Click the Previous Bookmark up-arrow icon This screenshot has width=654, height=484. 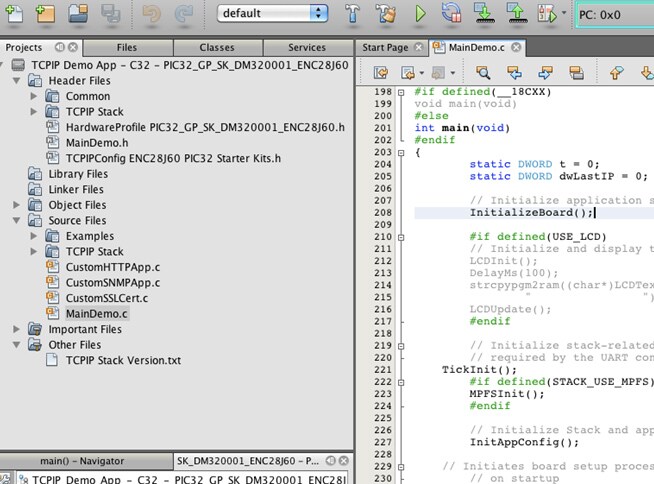click(x=616, y=73)
